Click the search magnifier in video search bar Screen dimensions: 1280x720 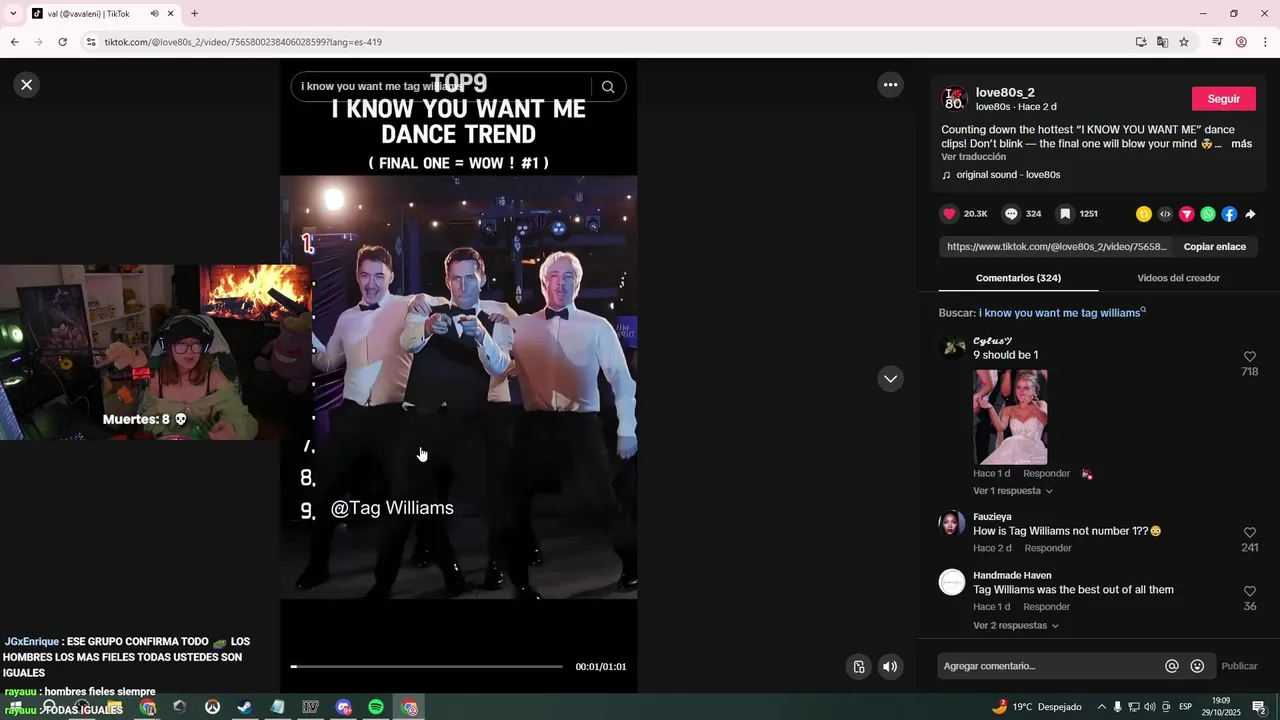[x=607, y=87]
